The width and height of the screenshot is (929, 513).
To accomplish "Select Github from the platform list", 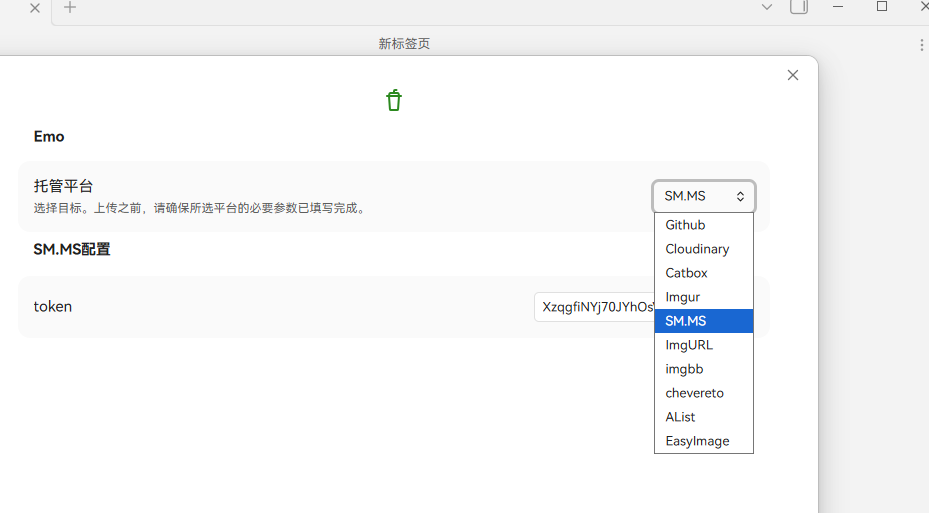I will click(x=685, y=225).
